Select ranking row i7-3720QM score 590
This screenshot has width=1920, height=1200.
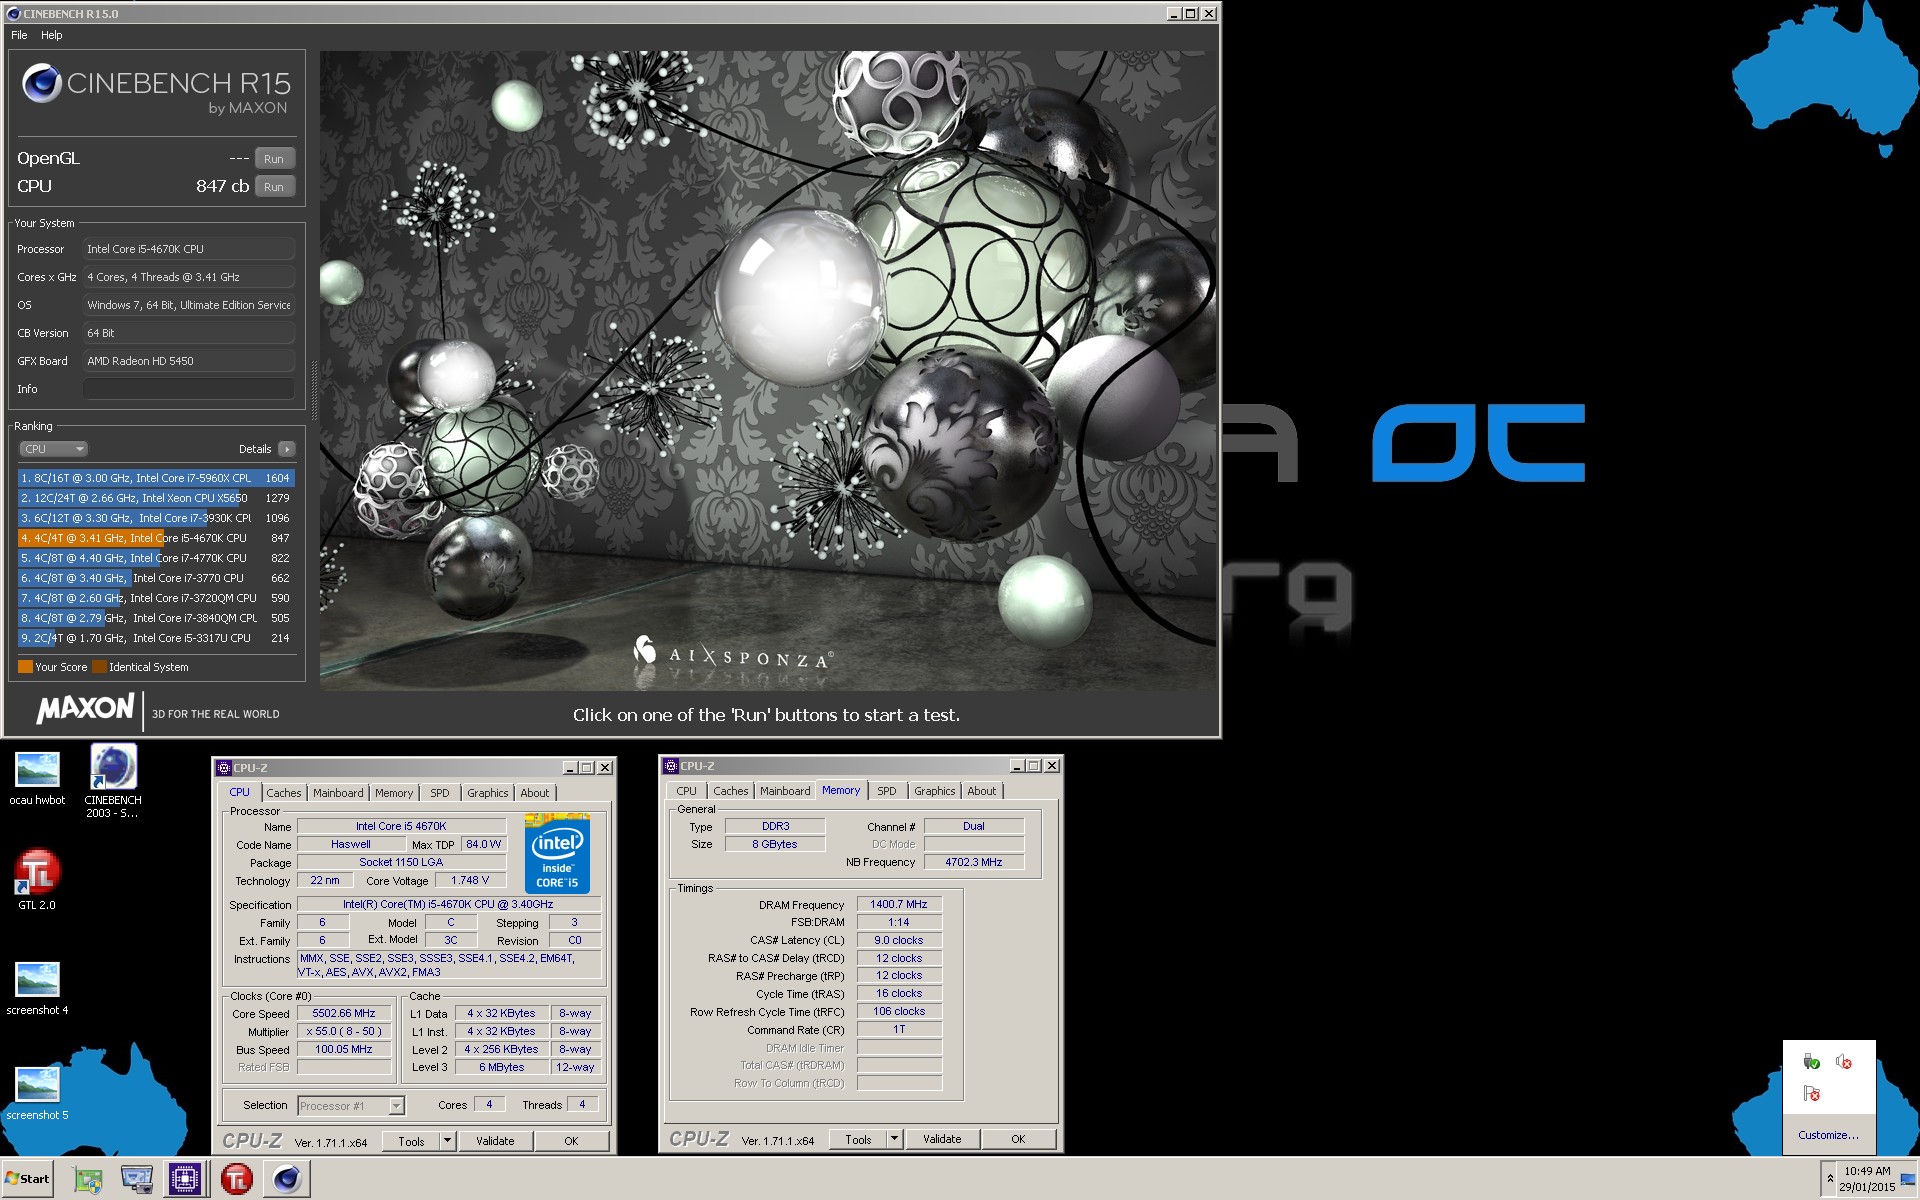pos(156,598)
